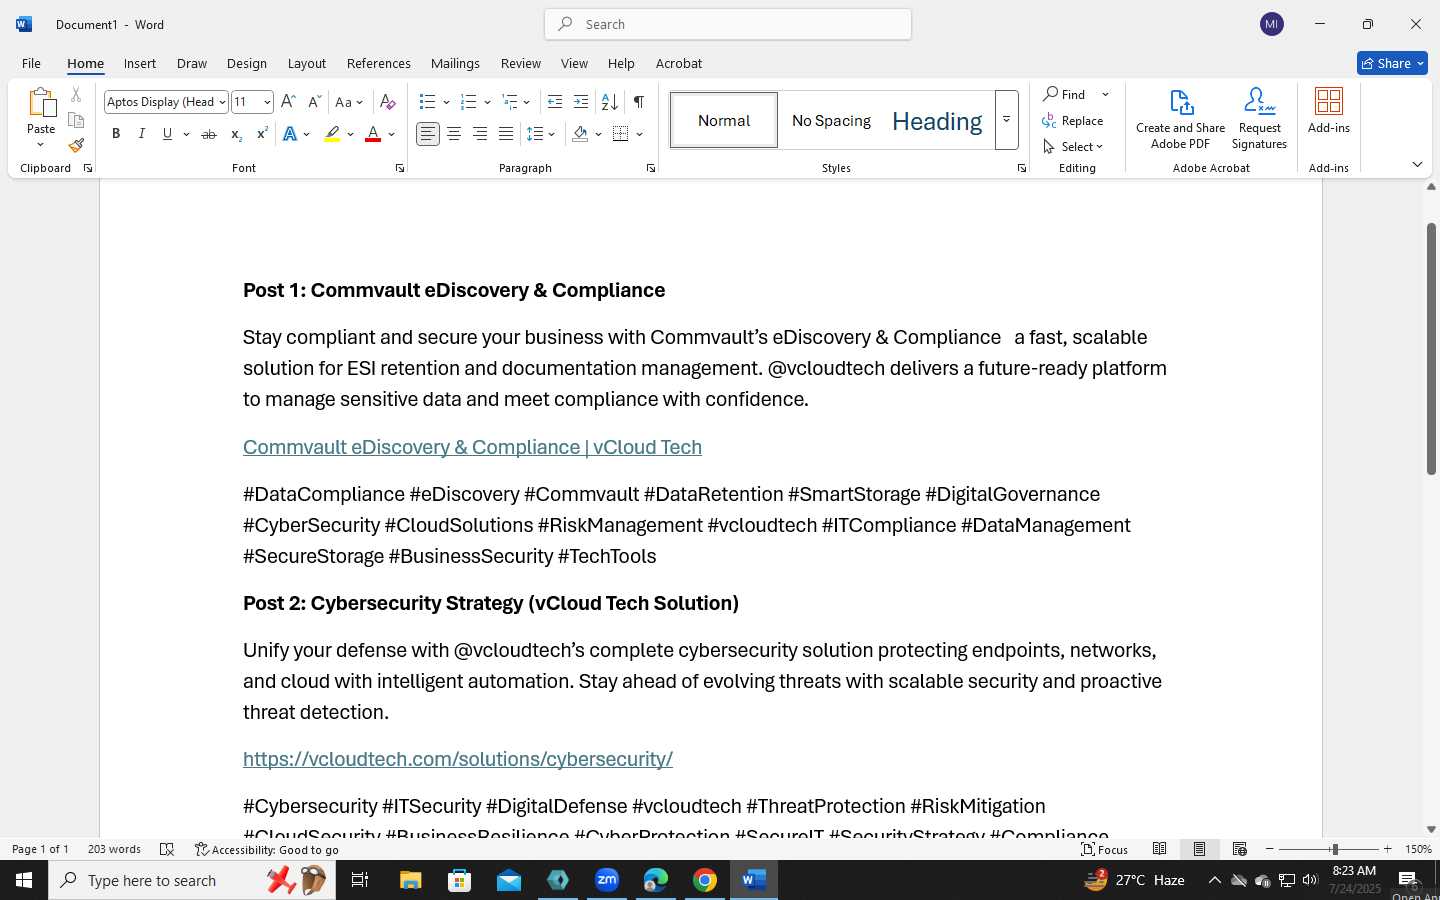
Task: Open Replace in Editing group
Action: 1072,121
